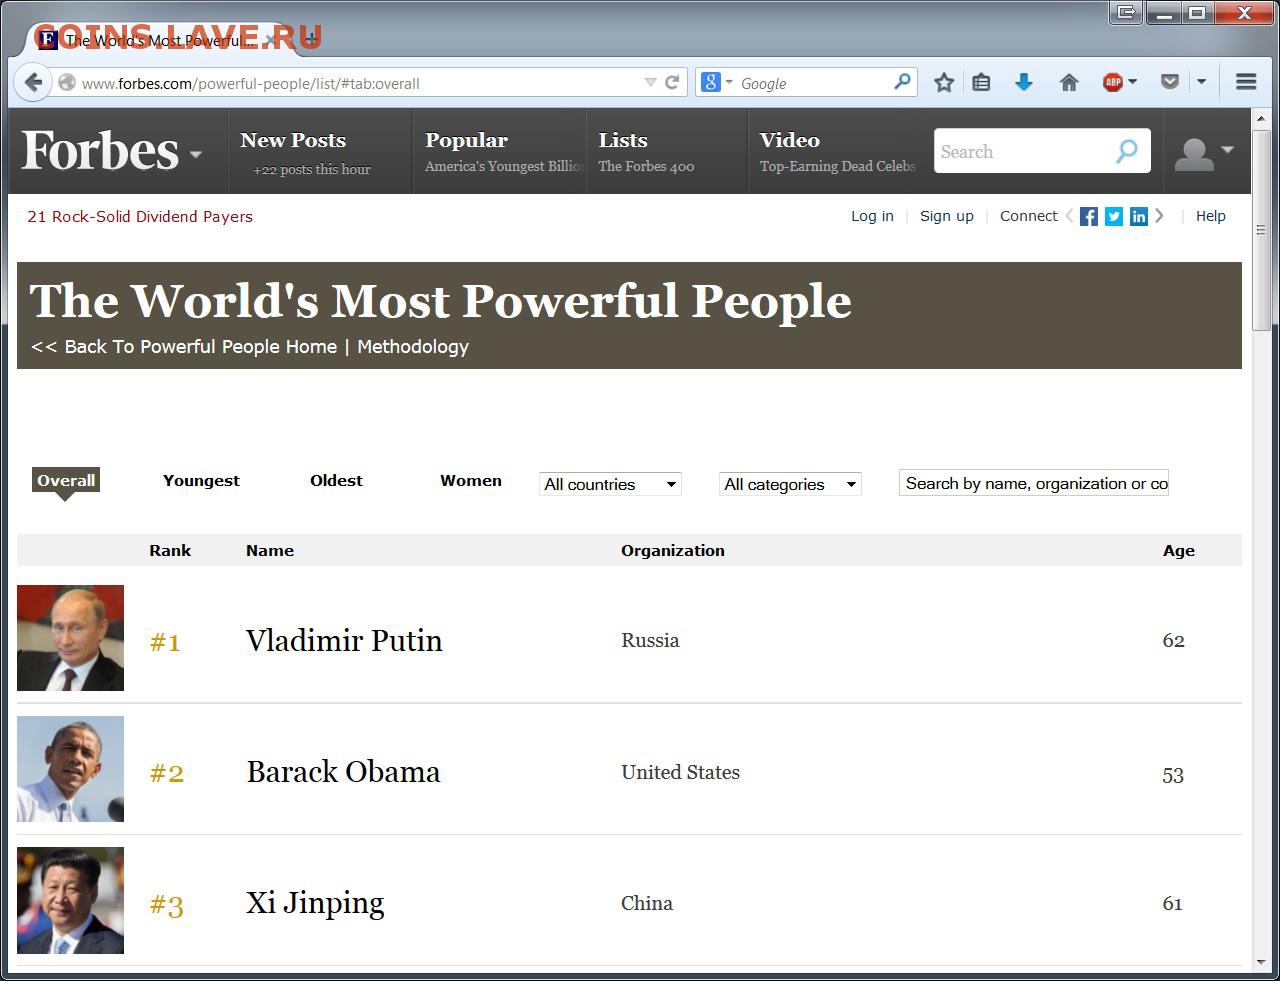Expand the toolbar overflow arrow next to Pocket
This screenshot has height=981, width=1280.
pos(1201,82)
